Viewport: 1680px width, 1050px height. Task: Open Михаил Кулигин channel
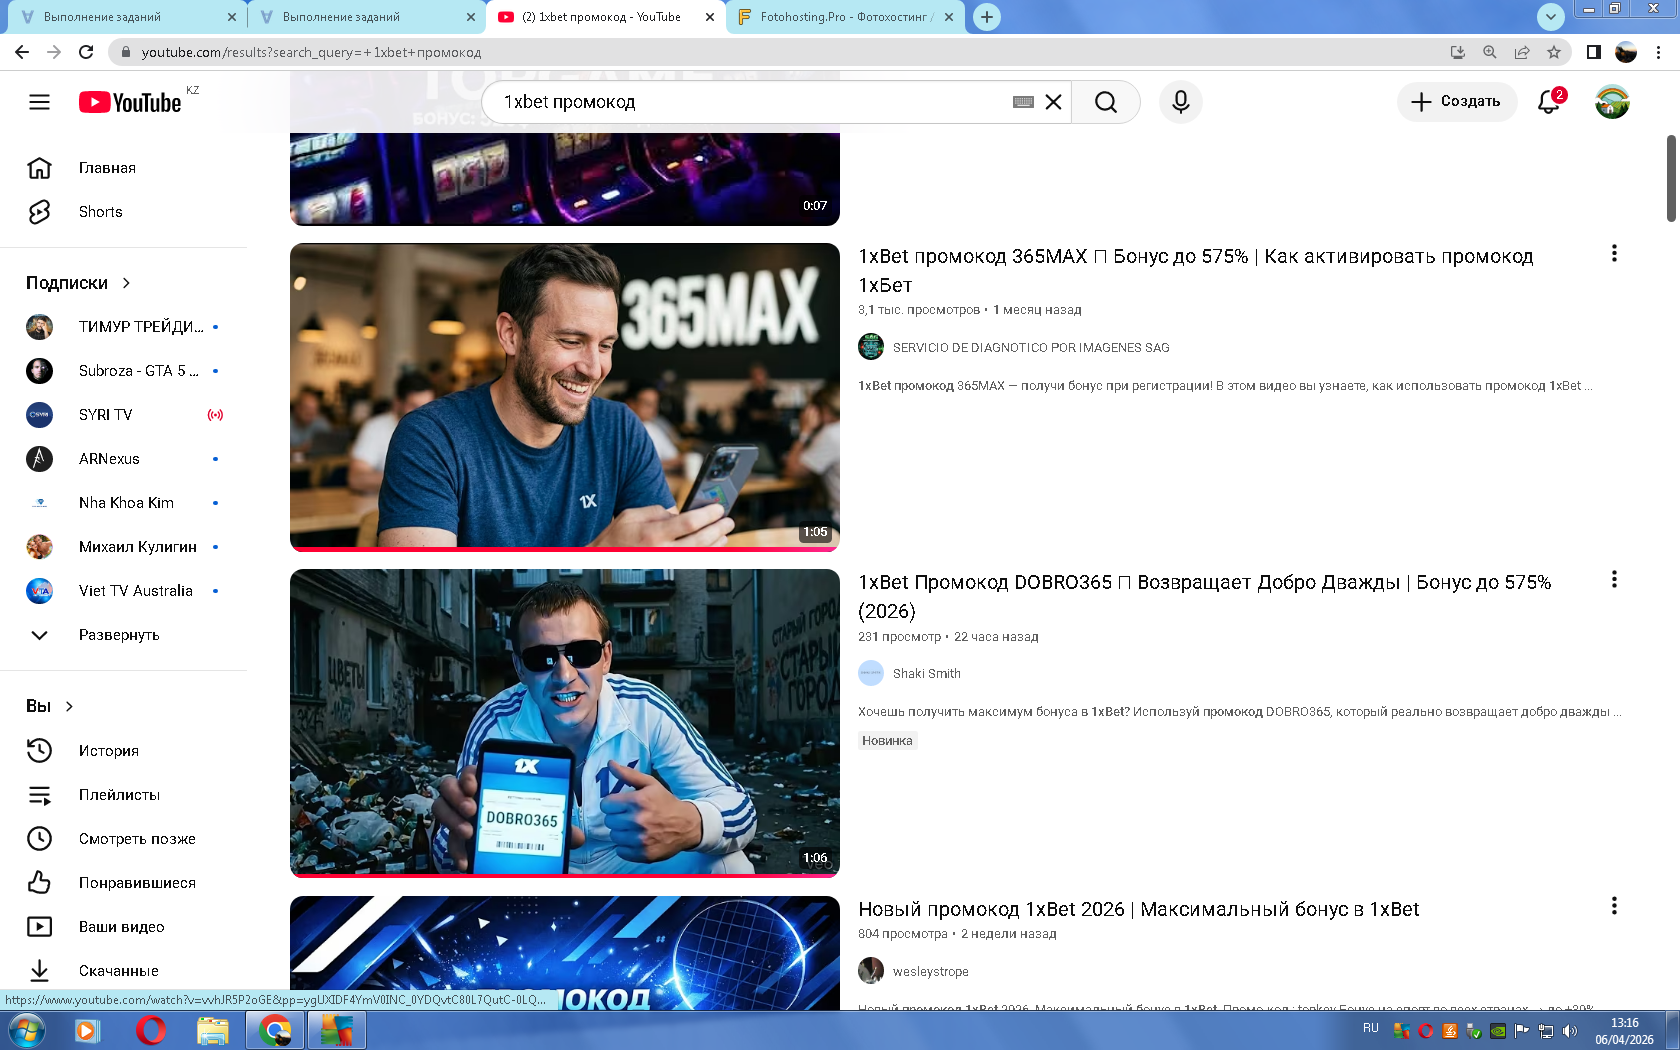coord(123,547)
